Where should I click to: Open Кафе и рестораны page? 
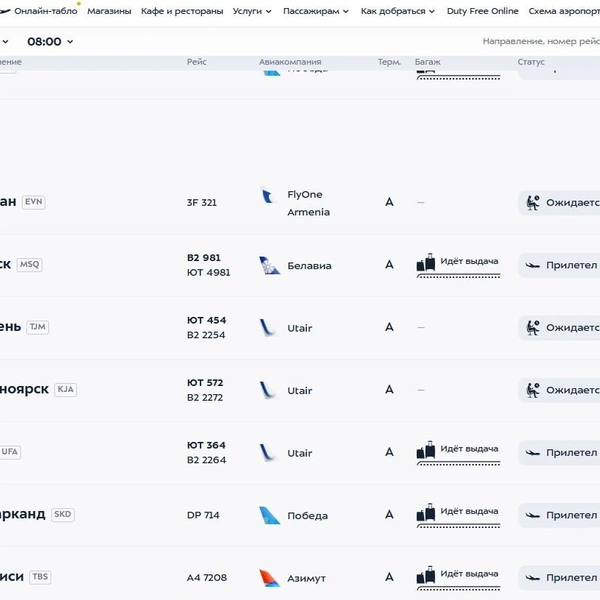[x=182, y=11]
